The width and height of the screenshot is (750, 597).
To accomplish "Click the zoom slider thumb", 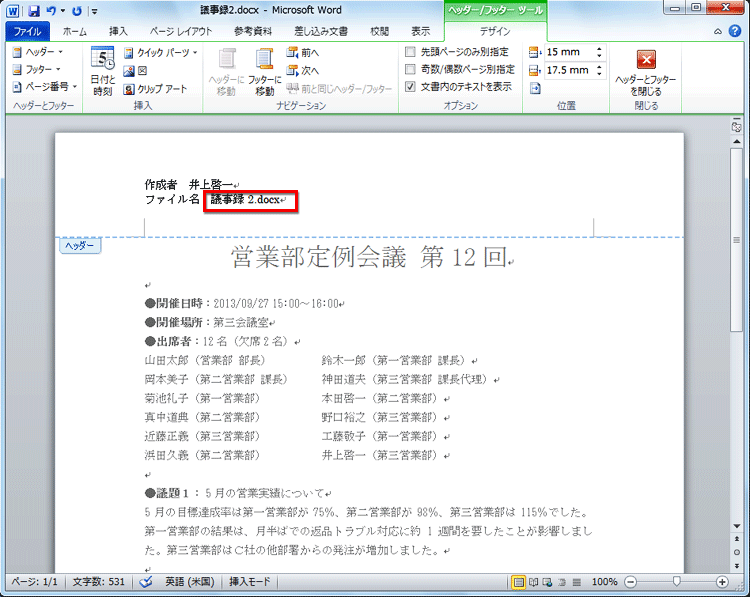I will [x=676, y=582].
